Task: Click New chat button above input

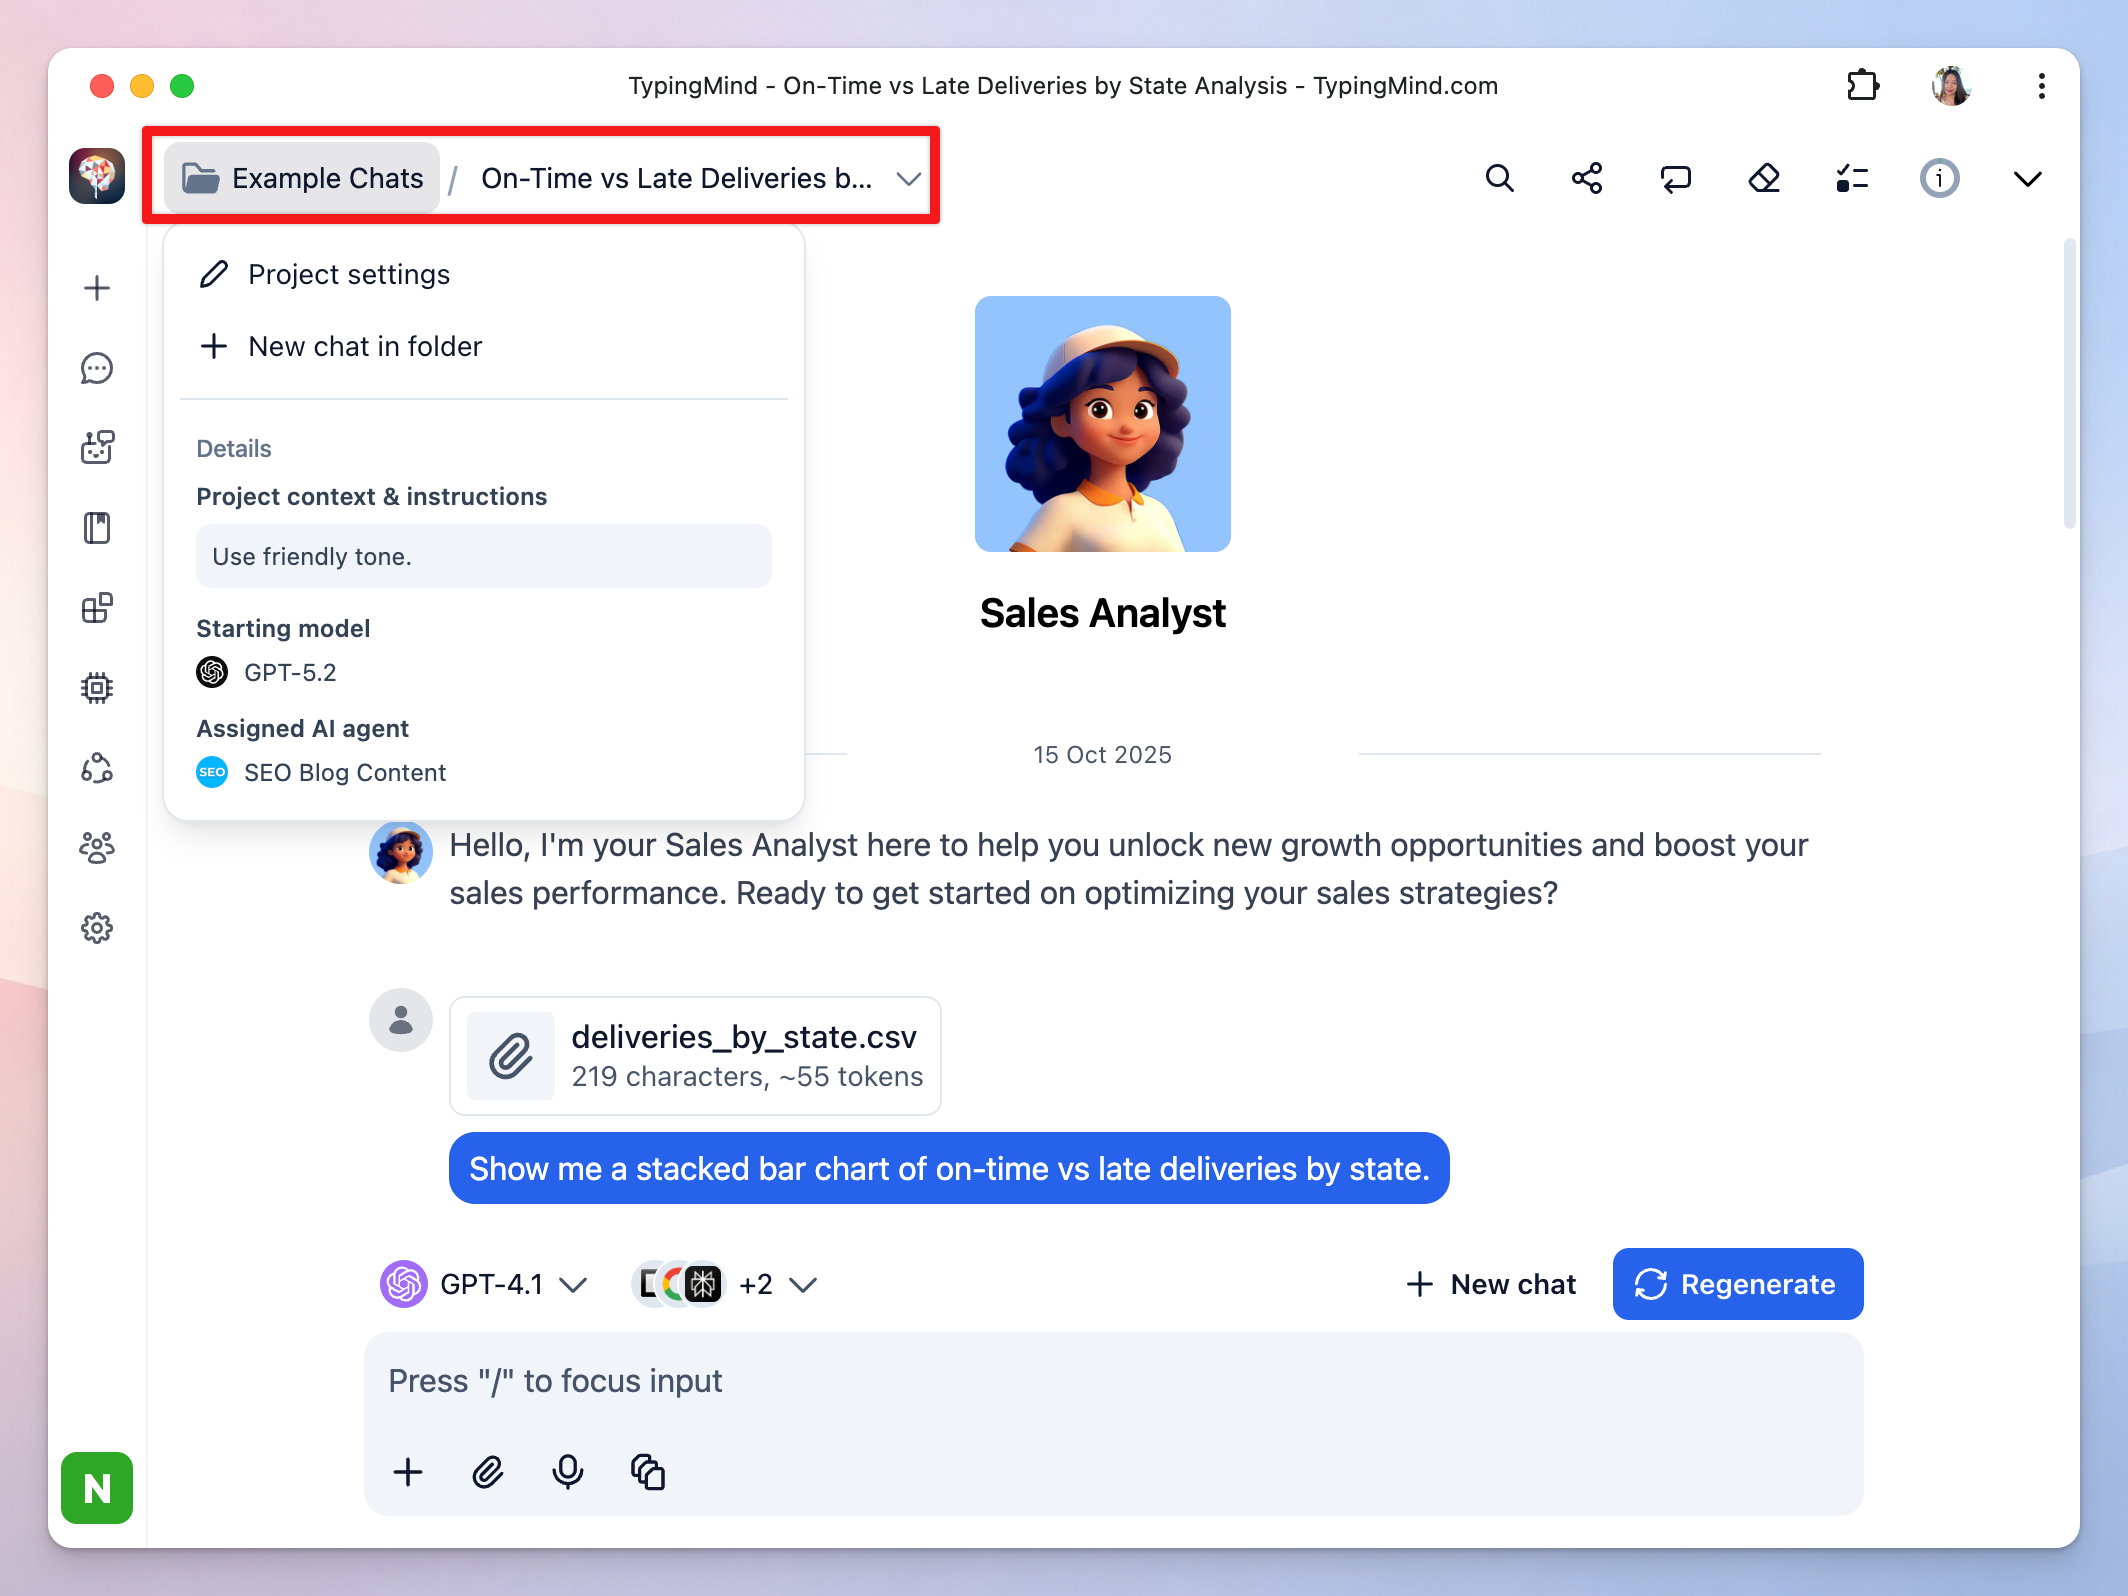Action: point(1491,1284)
